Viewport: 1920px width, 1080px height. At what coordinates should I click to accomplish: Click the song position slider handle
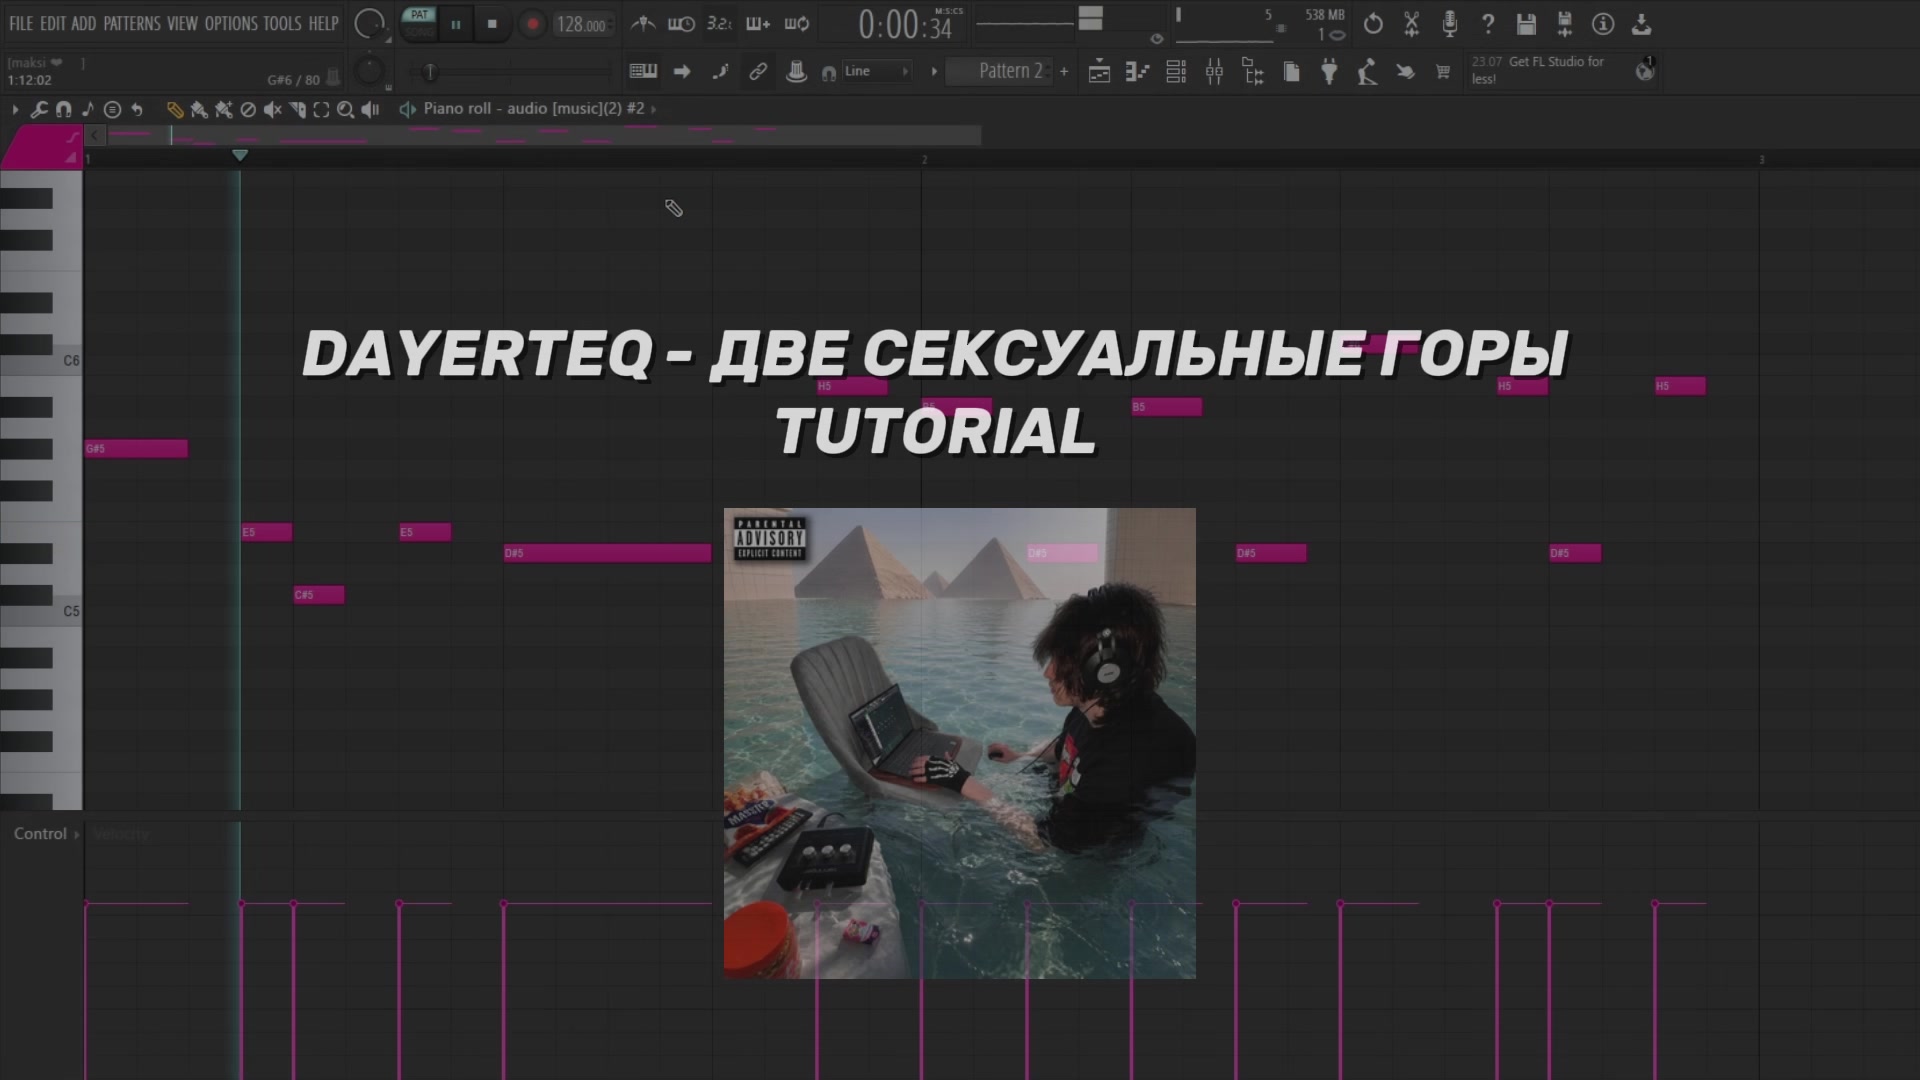pyautogui.click(x=430, y=71)
